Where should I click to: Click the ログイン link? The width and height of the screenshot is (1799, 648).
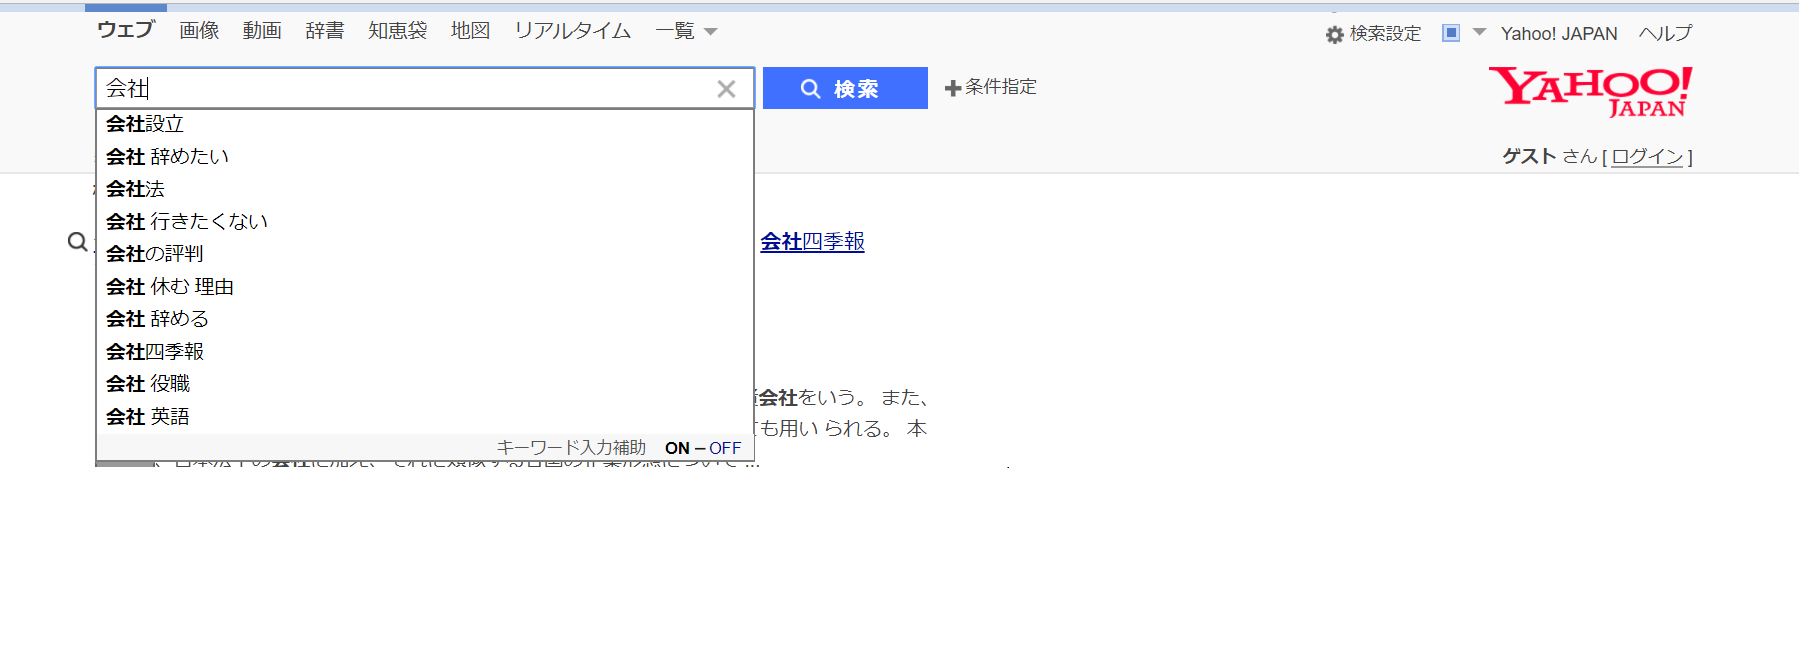[1647, 157]
